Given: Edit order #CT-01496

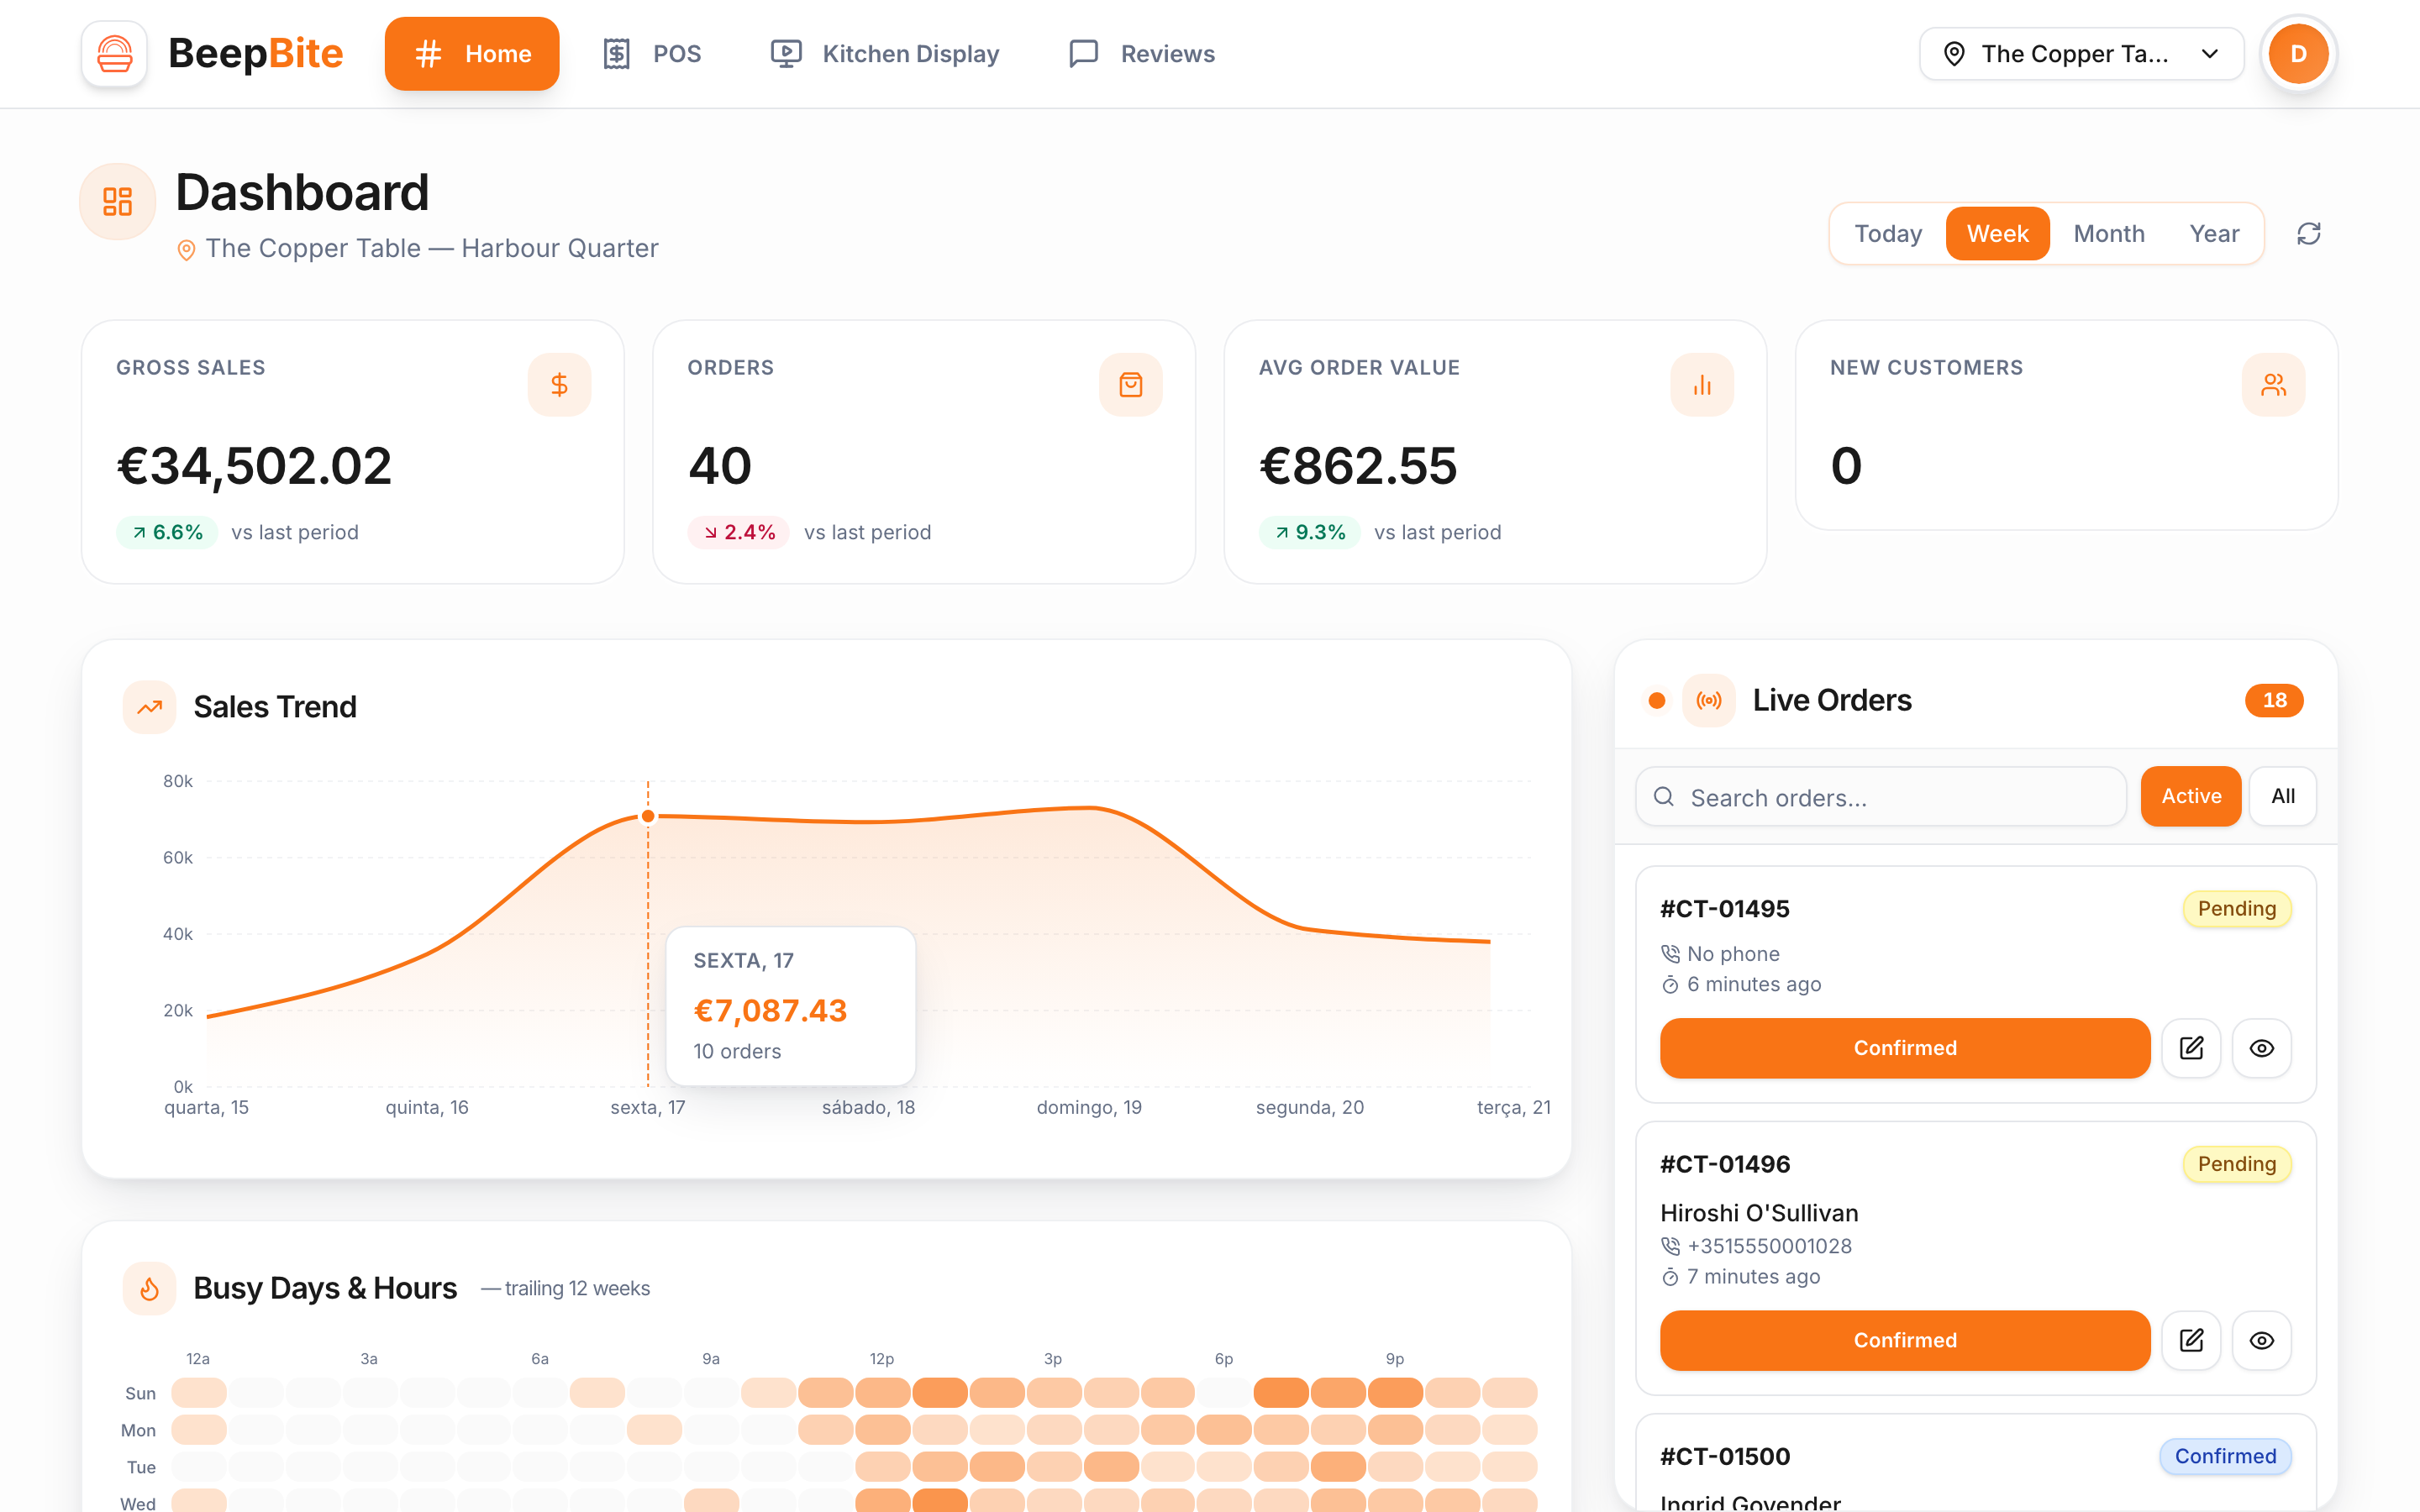Looking at the screenshot, I should [x=2191, y=1340].
